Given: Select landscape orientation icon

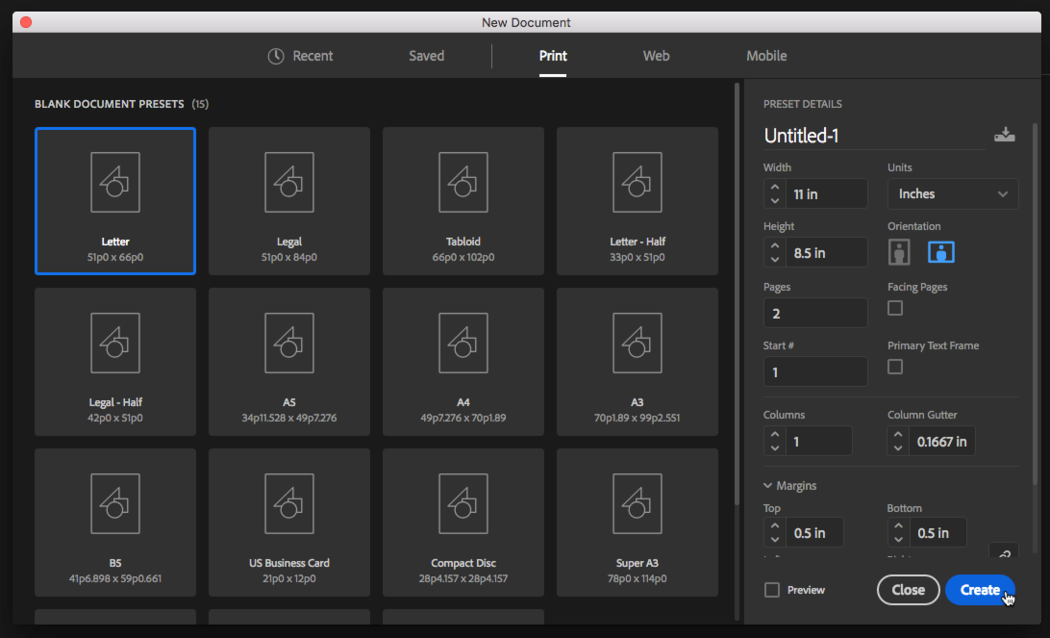Looking at the screenshot, I should point(941,252).
